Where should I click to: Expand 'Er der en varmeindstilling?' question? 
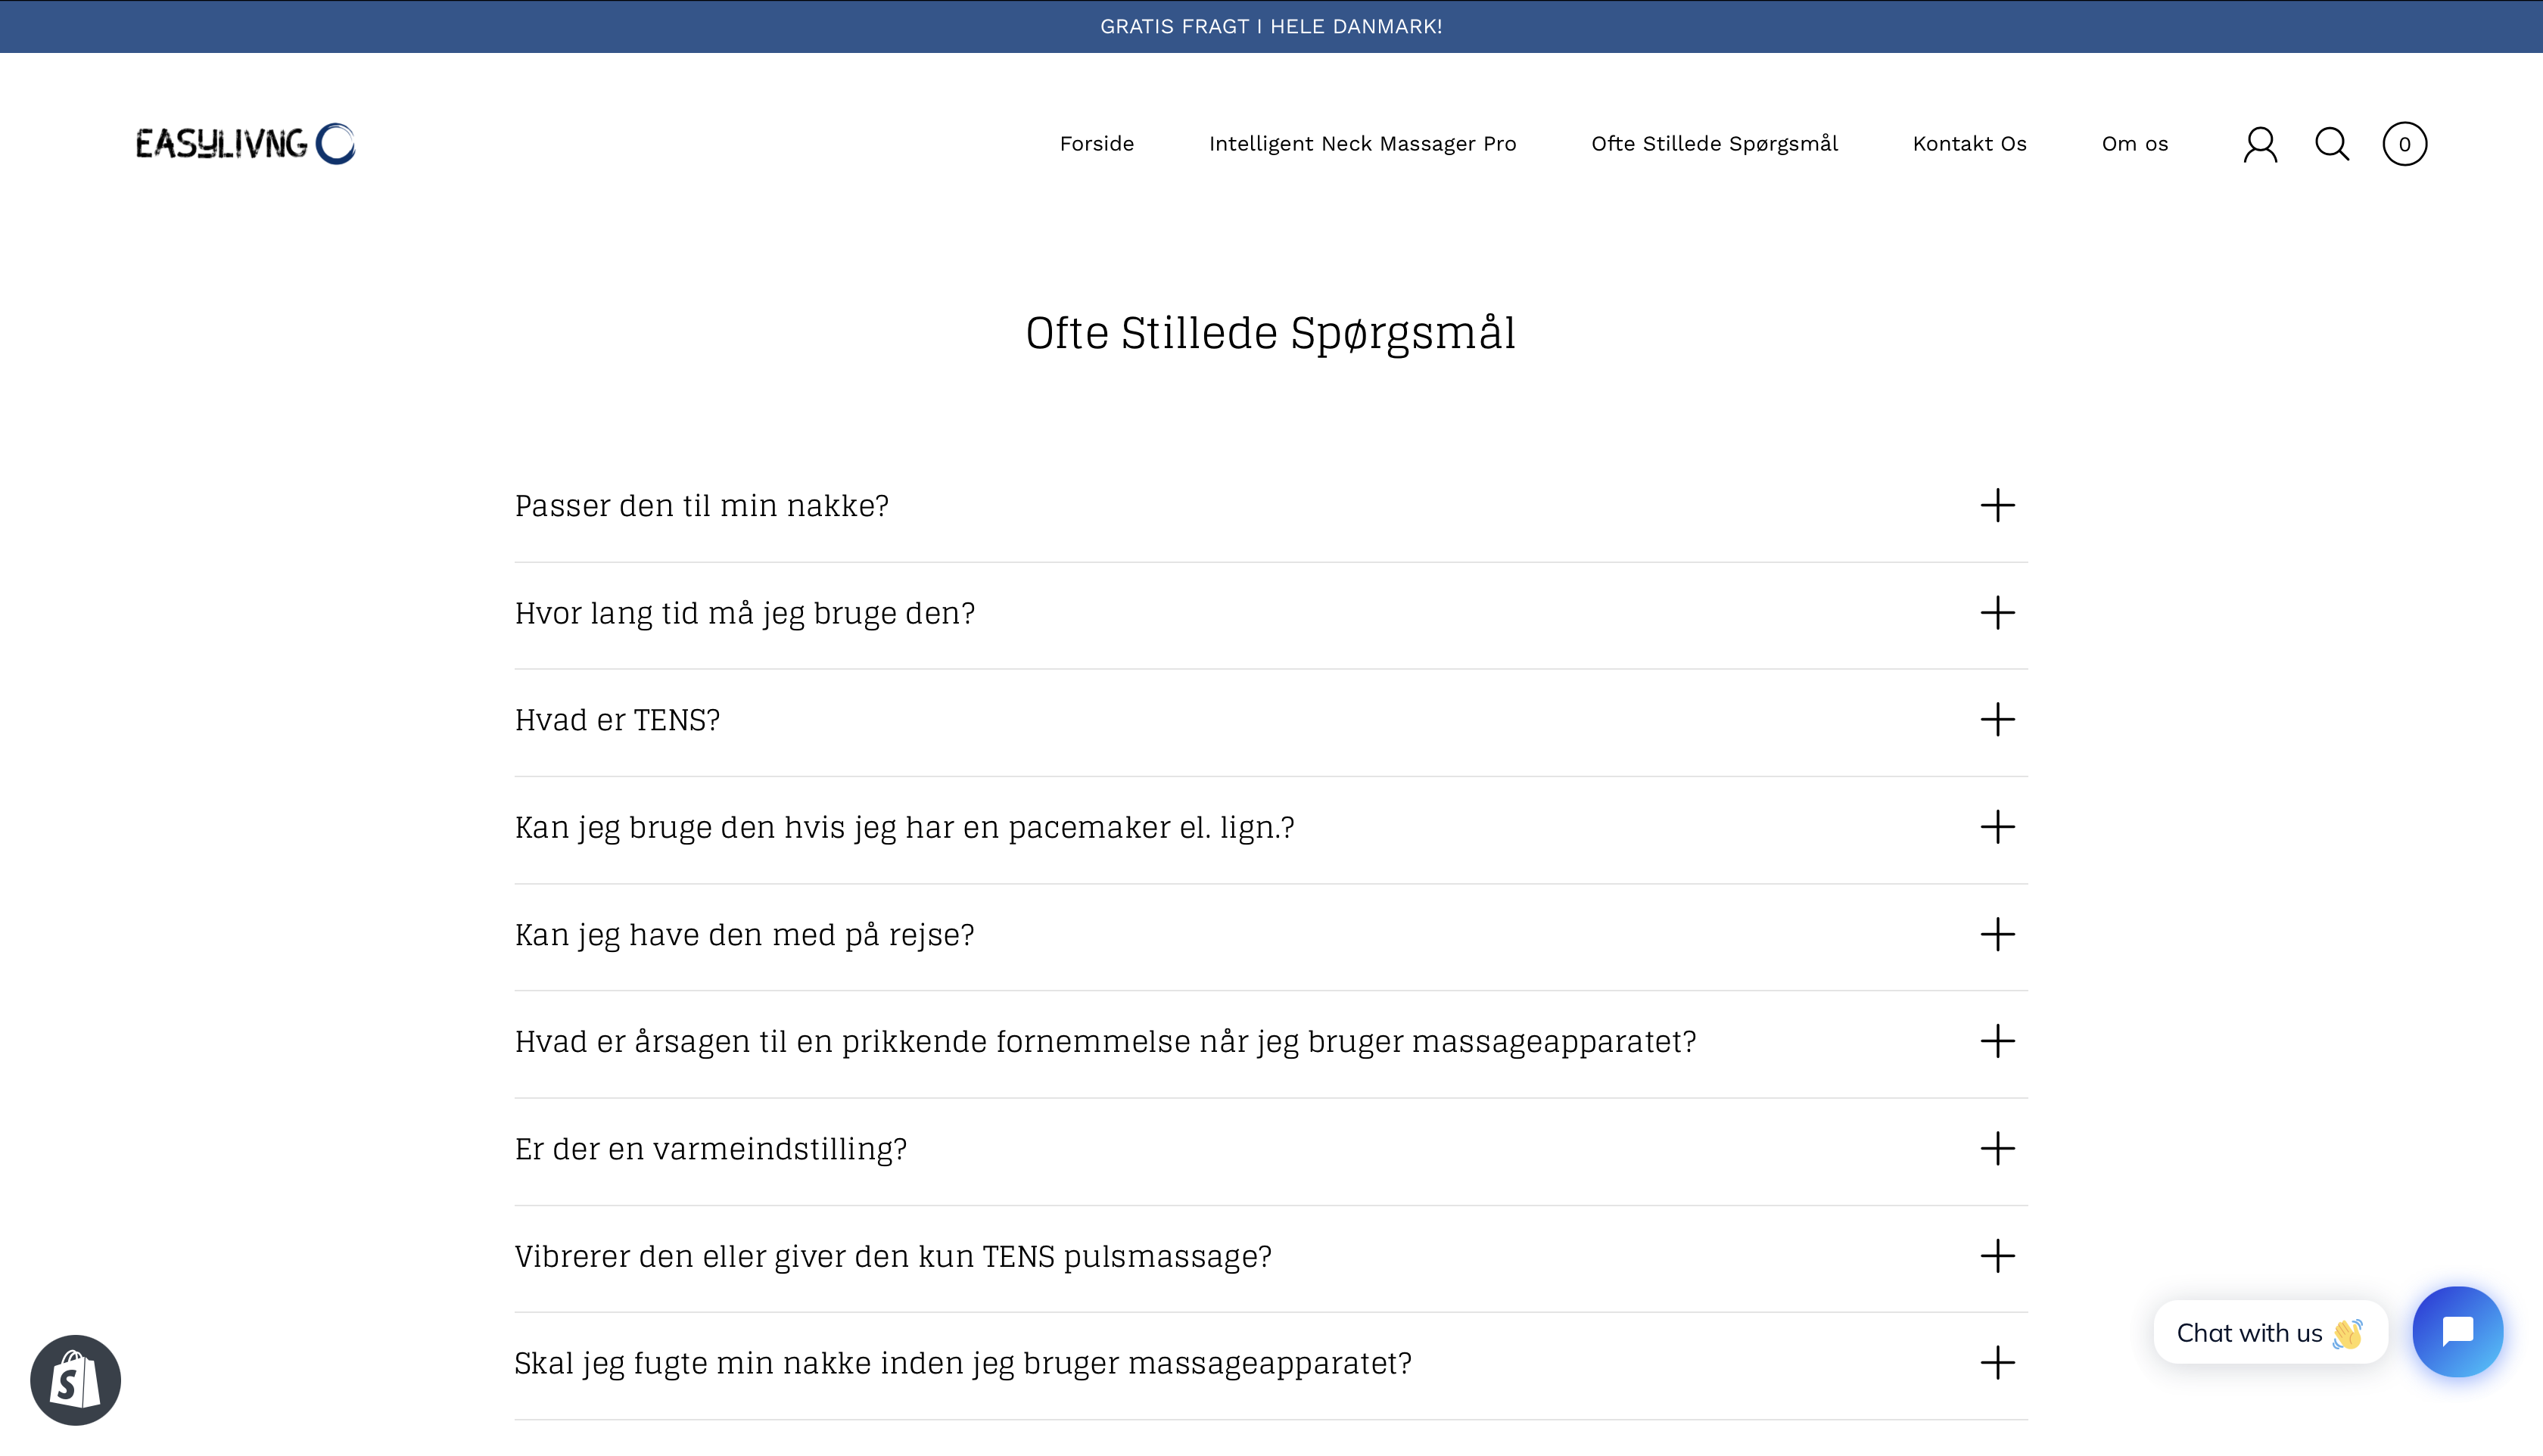pyautogui.click(x=710, y=1149)
